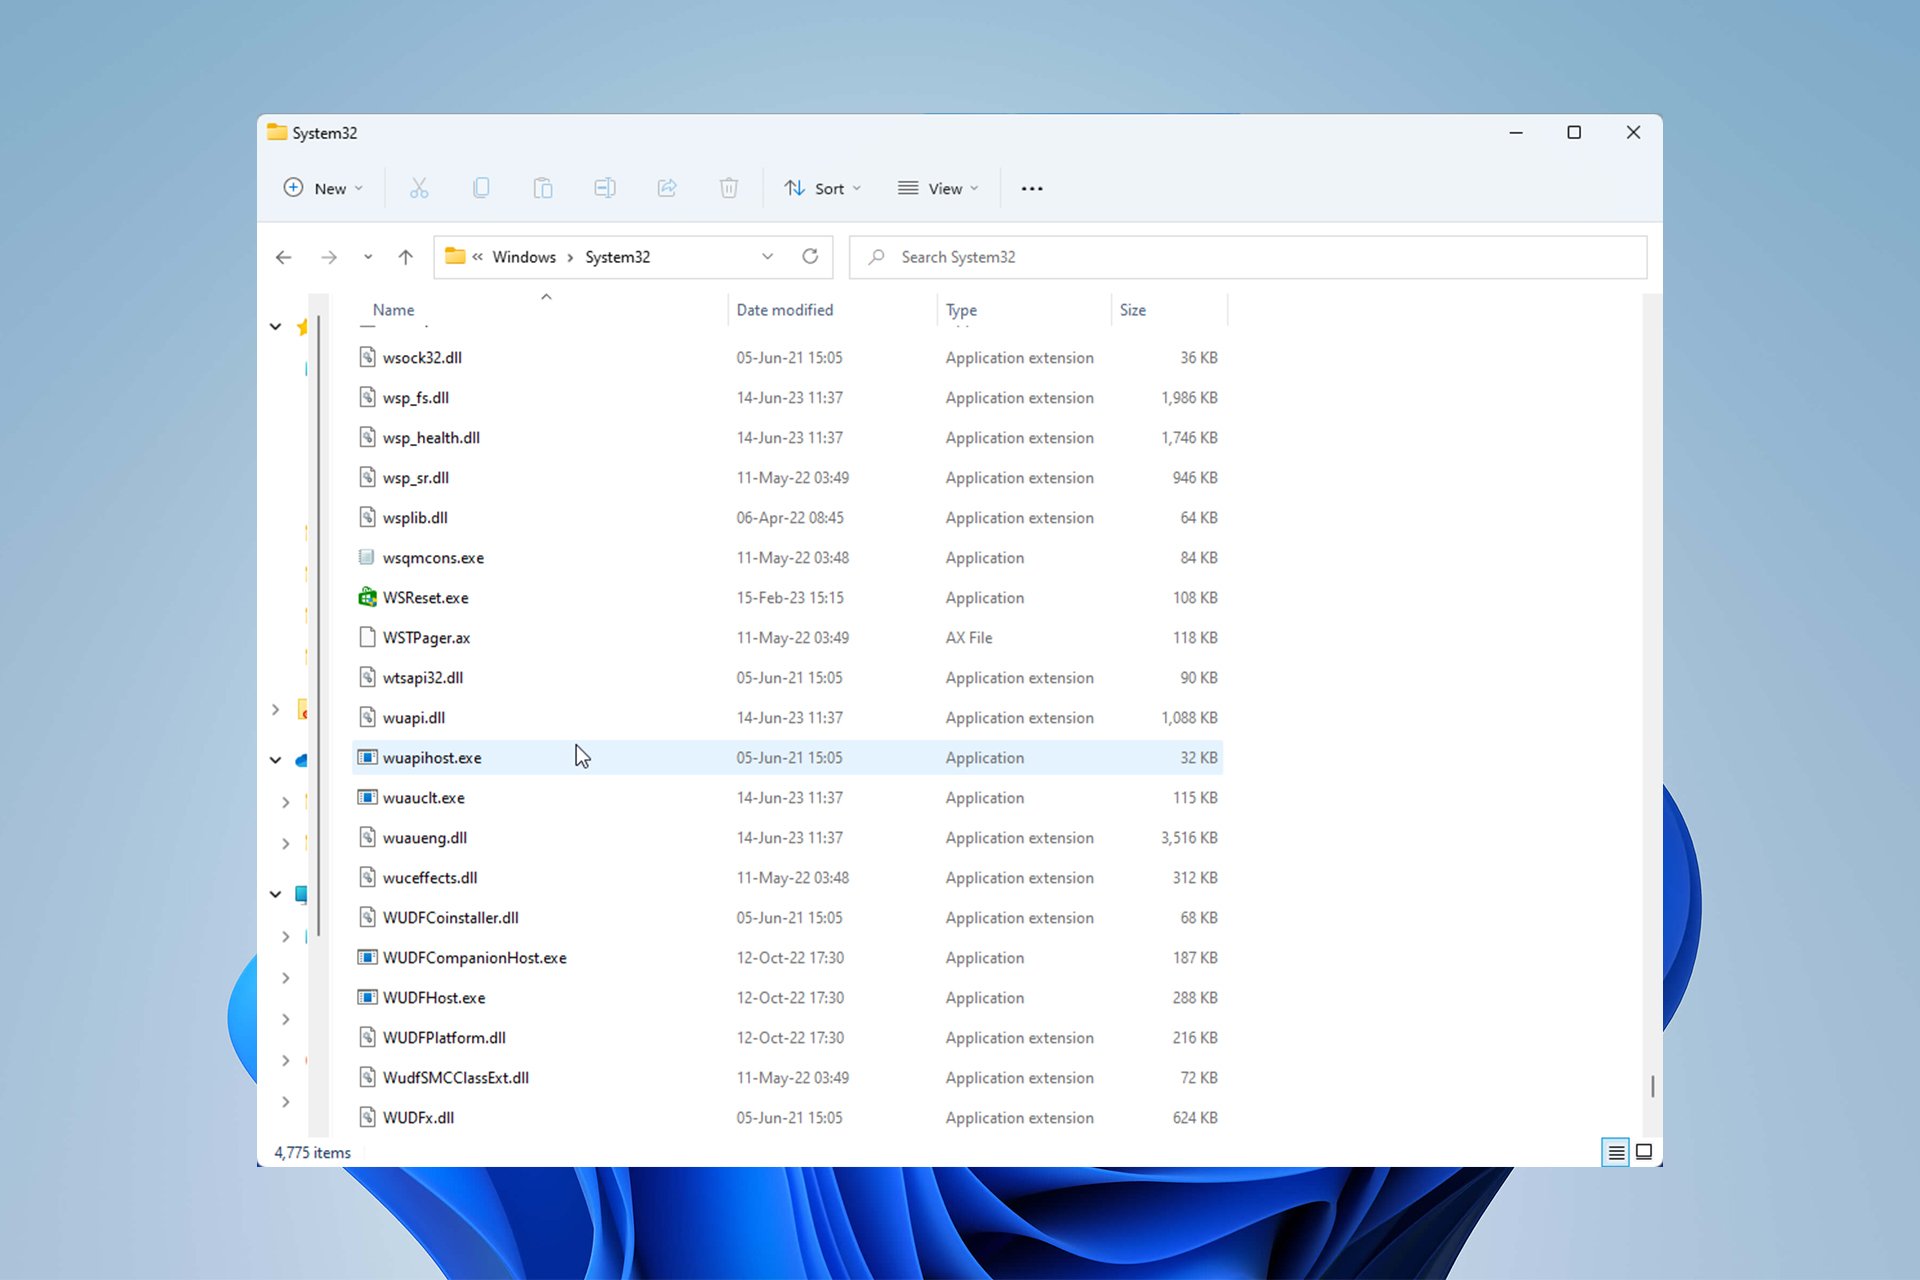This screenshot has width=1920, height=1280.
Task: Click the folder icon in address bar
Action: coord(455,256)
